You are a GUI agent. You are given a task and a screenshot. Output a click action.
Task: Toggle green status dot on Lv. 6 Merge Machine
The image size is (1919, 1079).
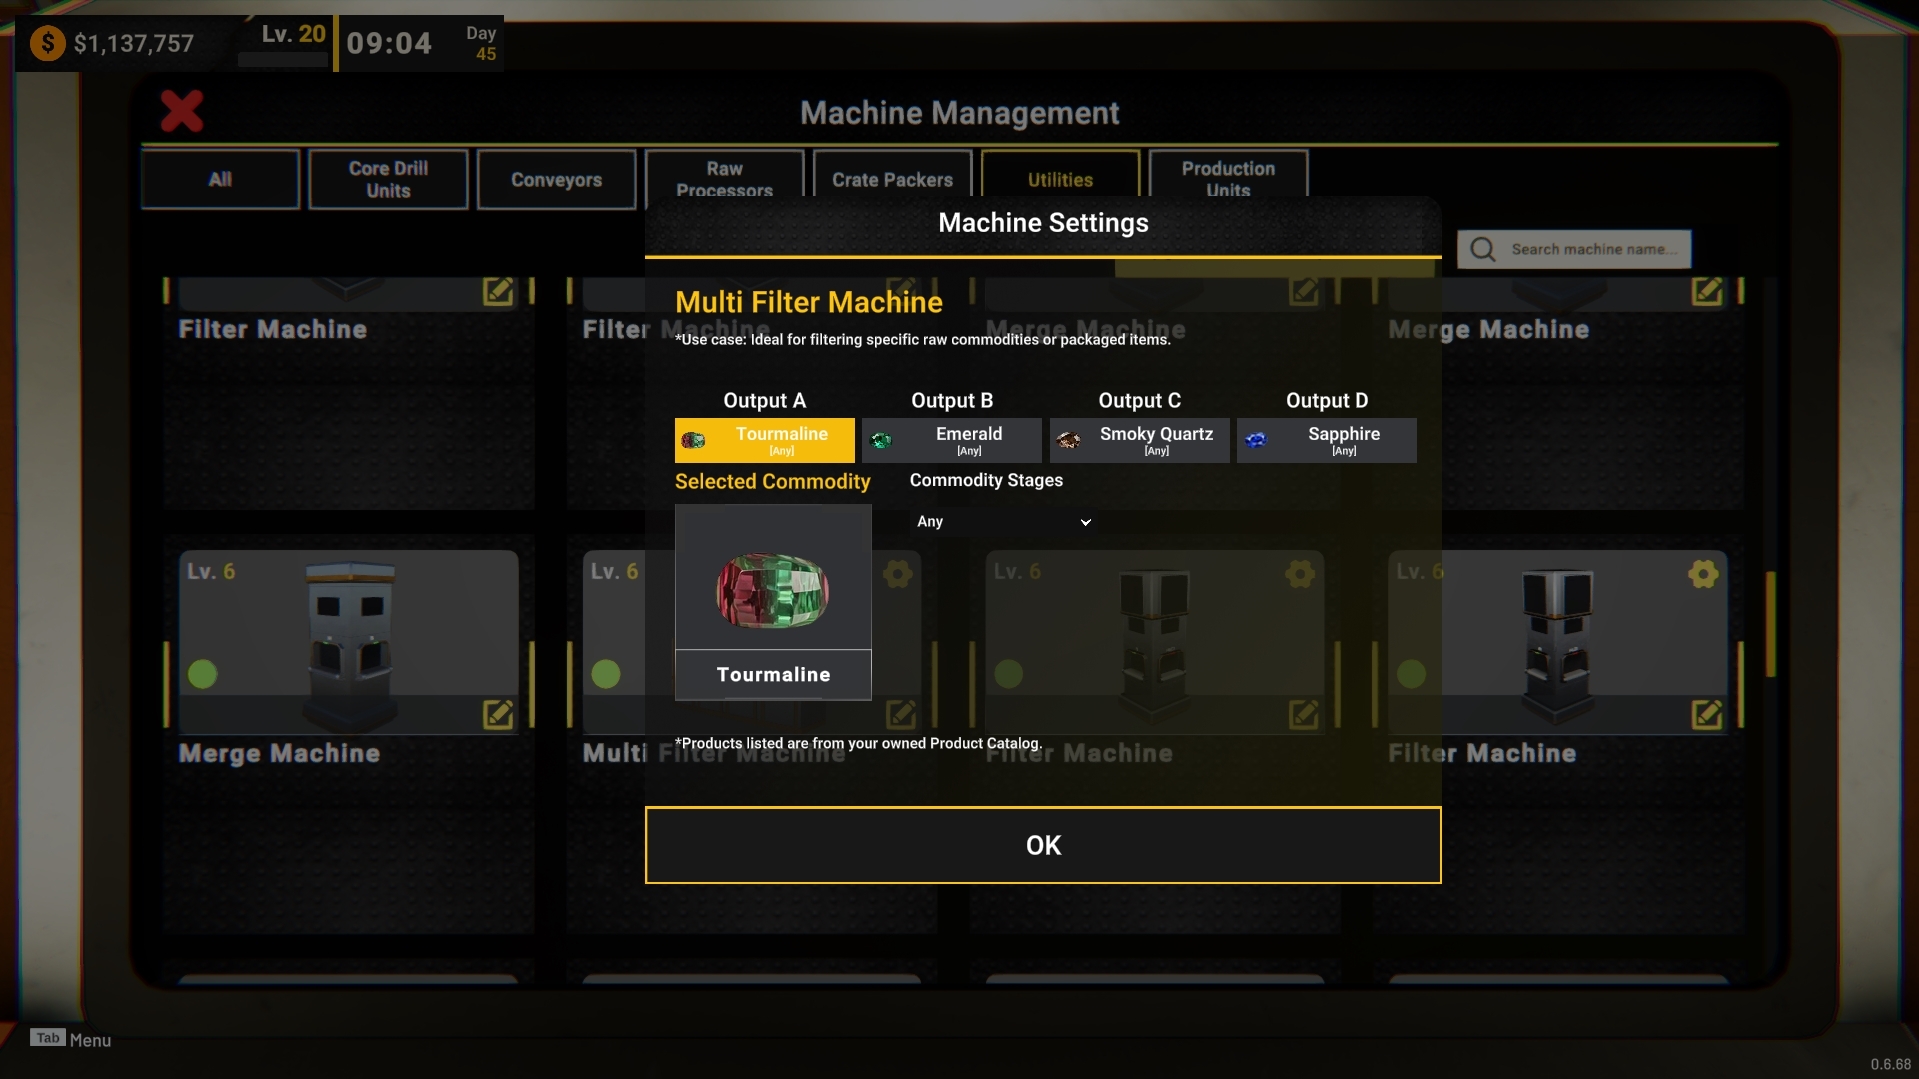(x=203, y=674)
